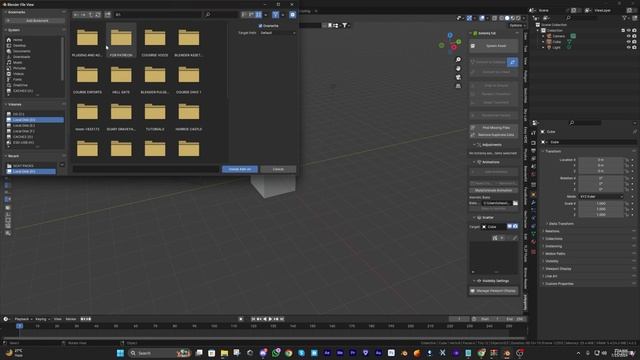Screen dimensions: 640x360
Task: Open Material properties tab icon
Action: coord(533,242)
